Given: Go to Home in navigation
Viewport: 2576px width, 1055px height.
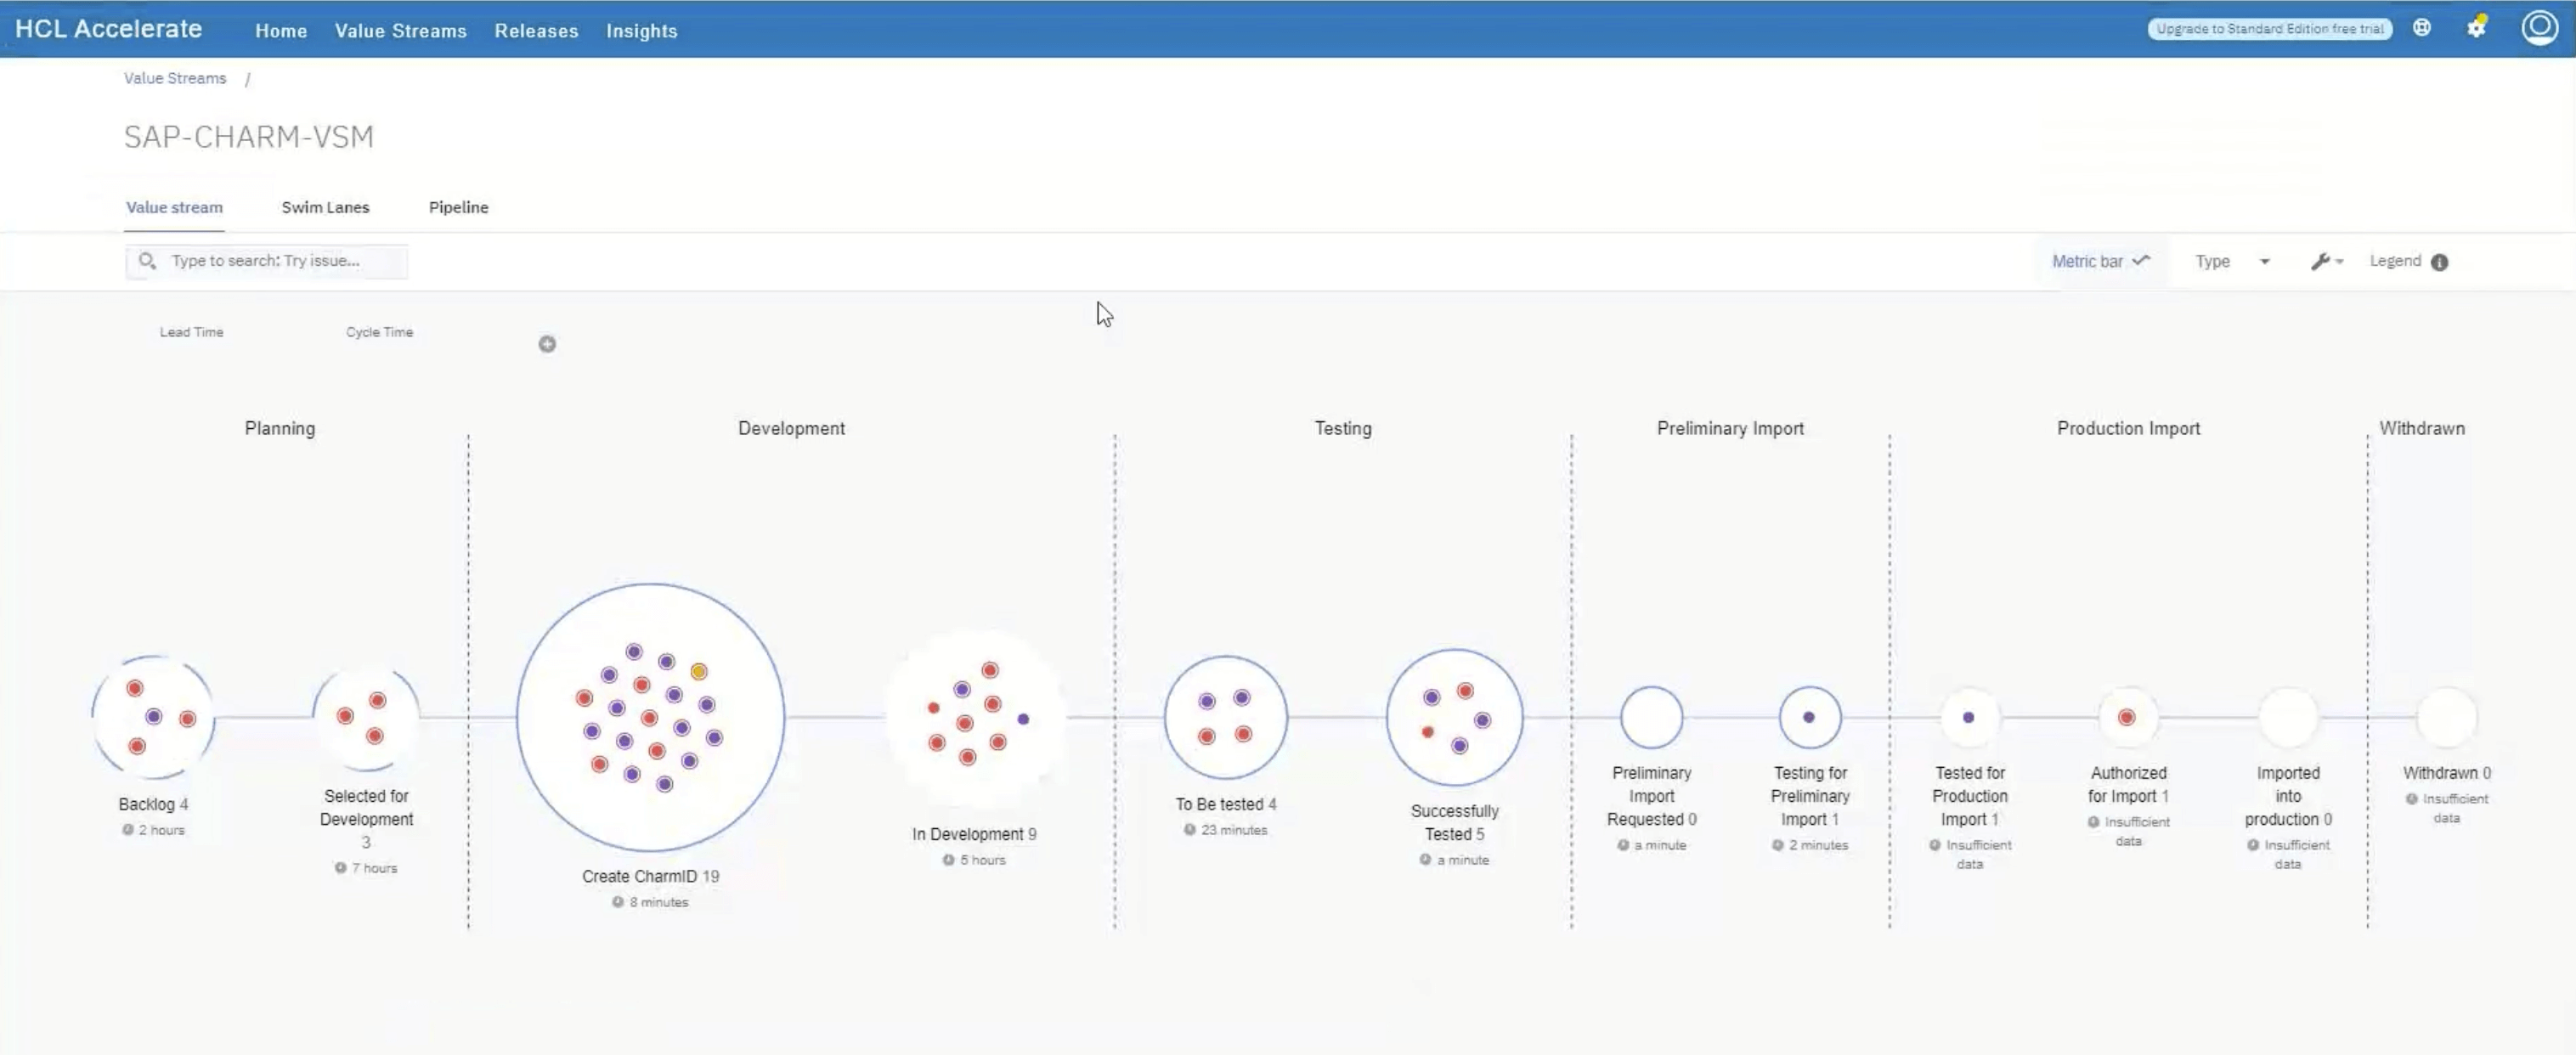Looking at the screenshot, I should click(x=281, y=31).
